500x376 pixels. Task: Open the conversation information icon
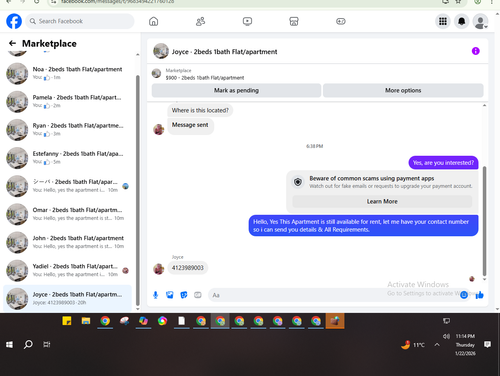tap(476, 51)
